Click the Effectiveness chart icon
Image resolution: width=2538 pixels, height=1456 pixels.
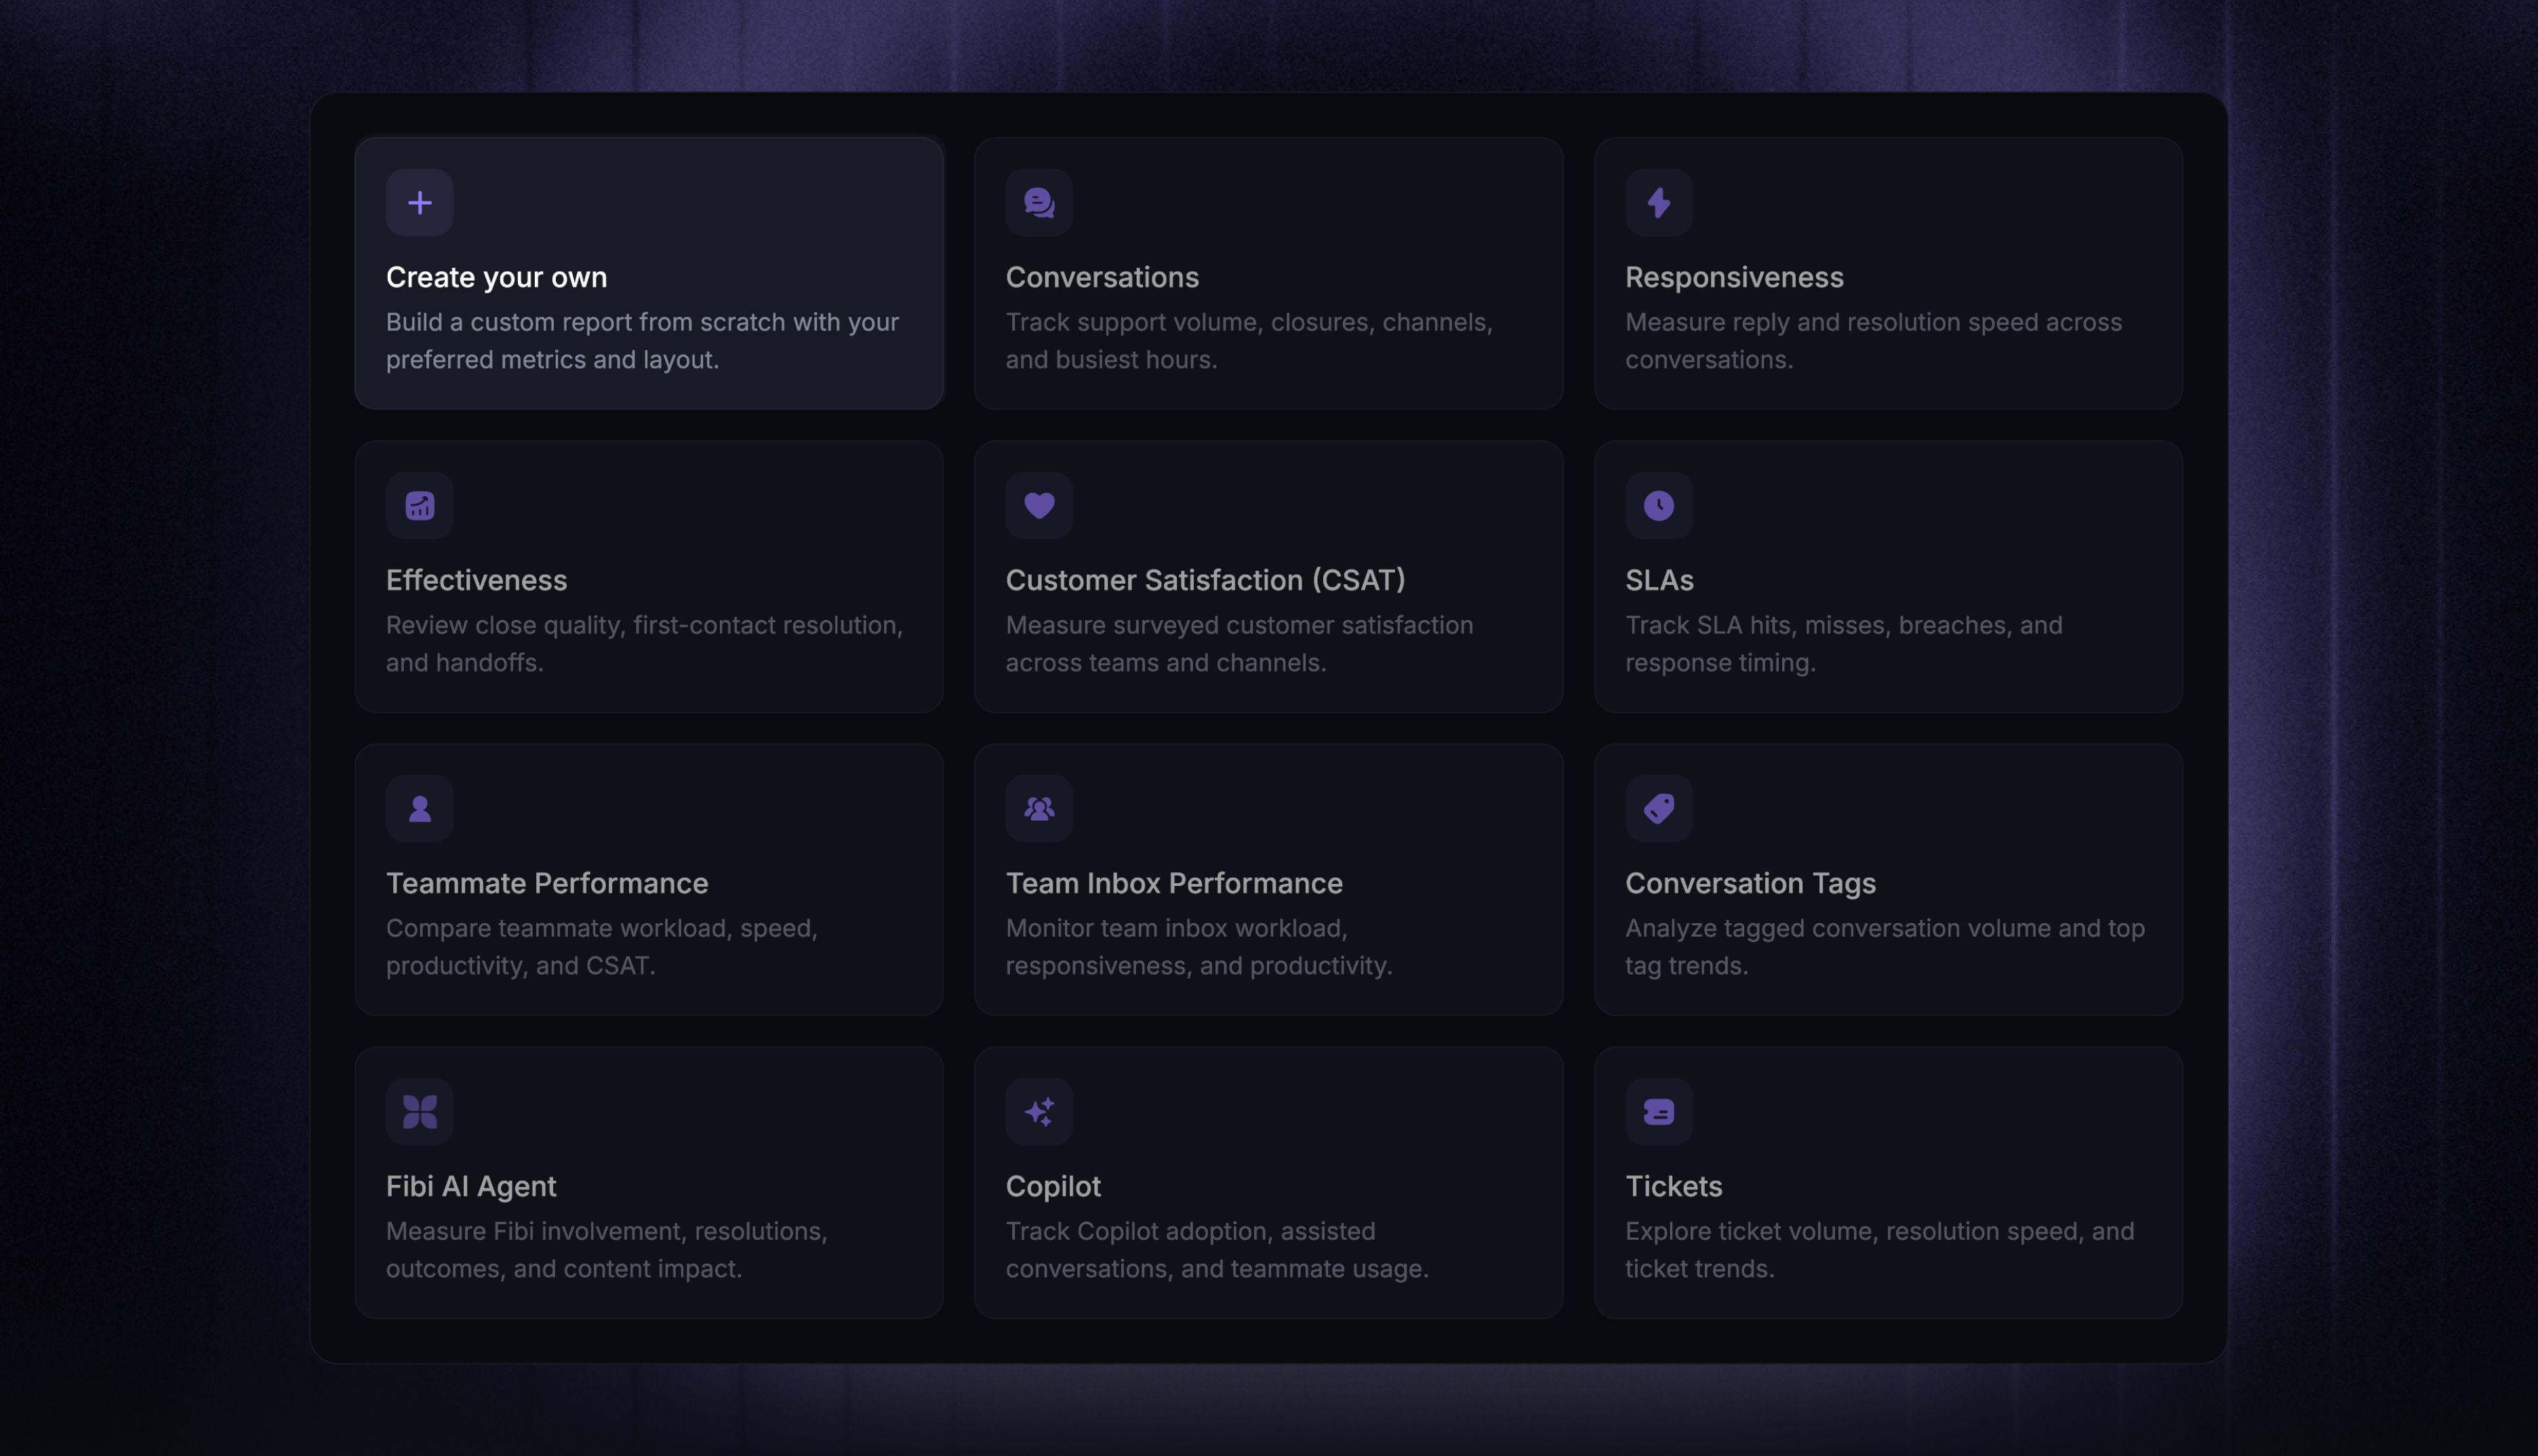(420, 506)
